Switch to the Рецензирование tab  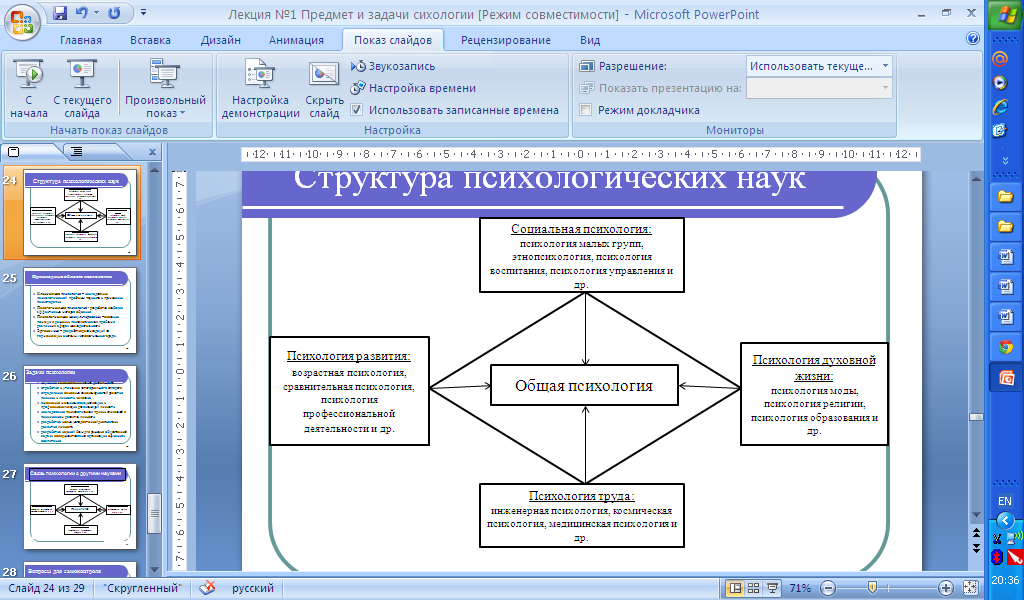(506, 40)
